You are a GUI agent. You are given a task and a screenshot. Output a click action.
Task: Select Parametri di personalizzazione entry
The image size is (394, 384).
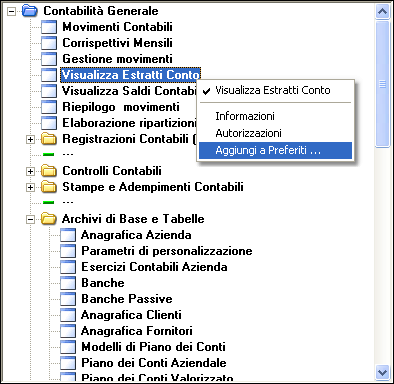[167, 251]
